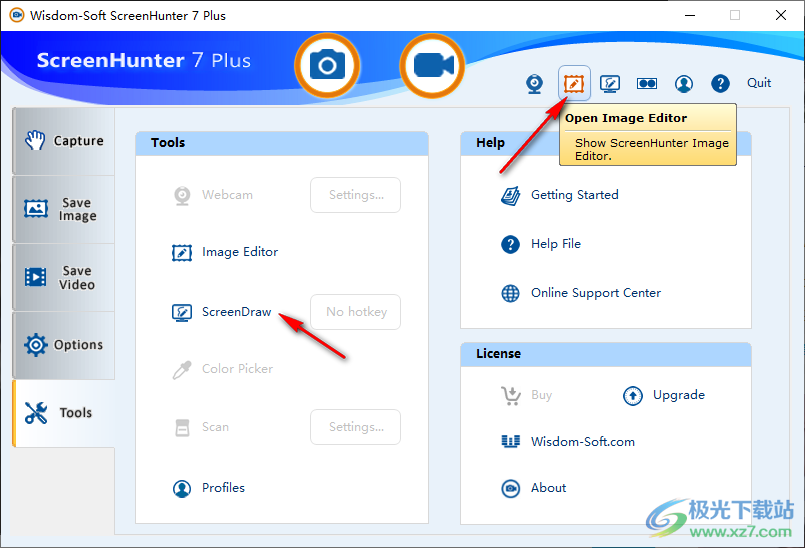The image size is (805, 548).
Task: Open Webcam Settings button
Action: (355, 195)
